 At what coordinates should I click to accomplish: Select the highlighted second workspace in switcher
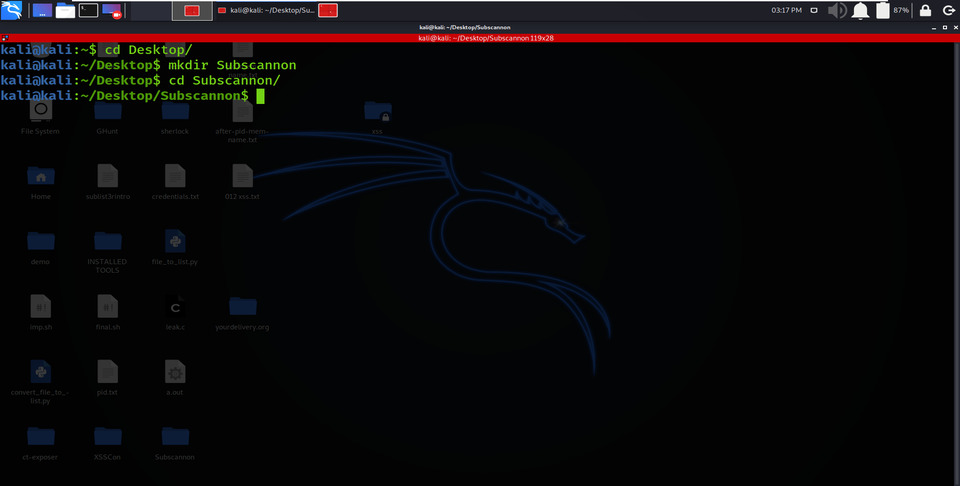[x=192, y=10]
